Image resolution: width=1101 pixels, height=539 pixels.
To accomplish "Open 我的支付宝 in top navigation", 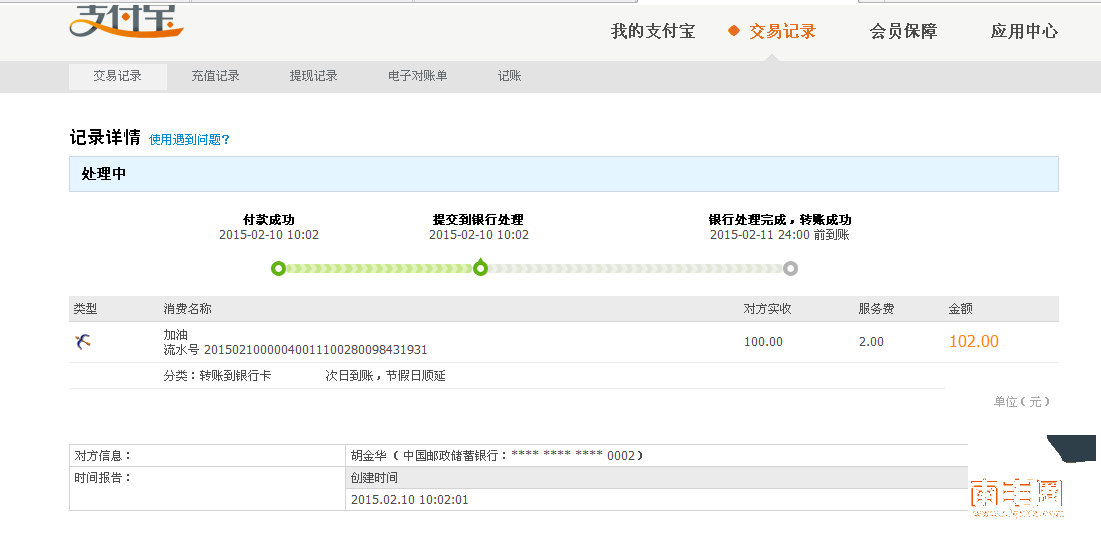I will coord(652,31).
